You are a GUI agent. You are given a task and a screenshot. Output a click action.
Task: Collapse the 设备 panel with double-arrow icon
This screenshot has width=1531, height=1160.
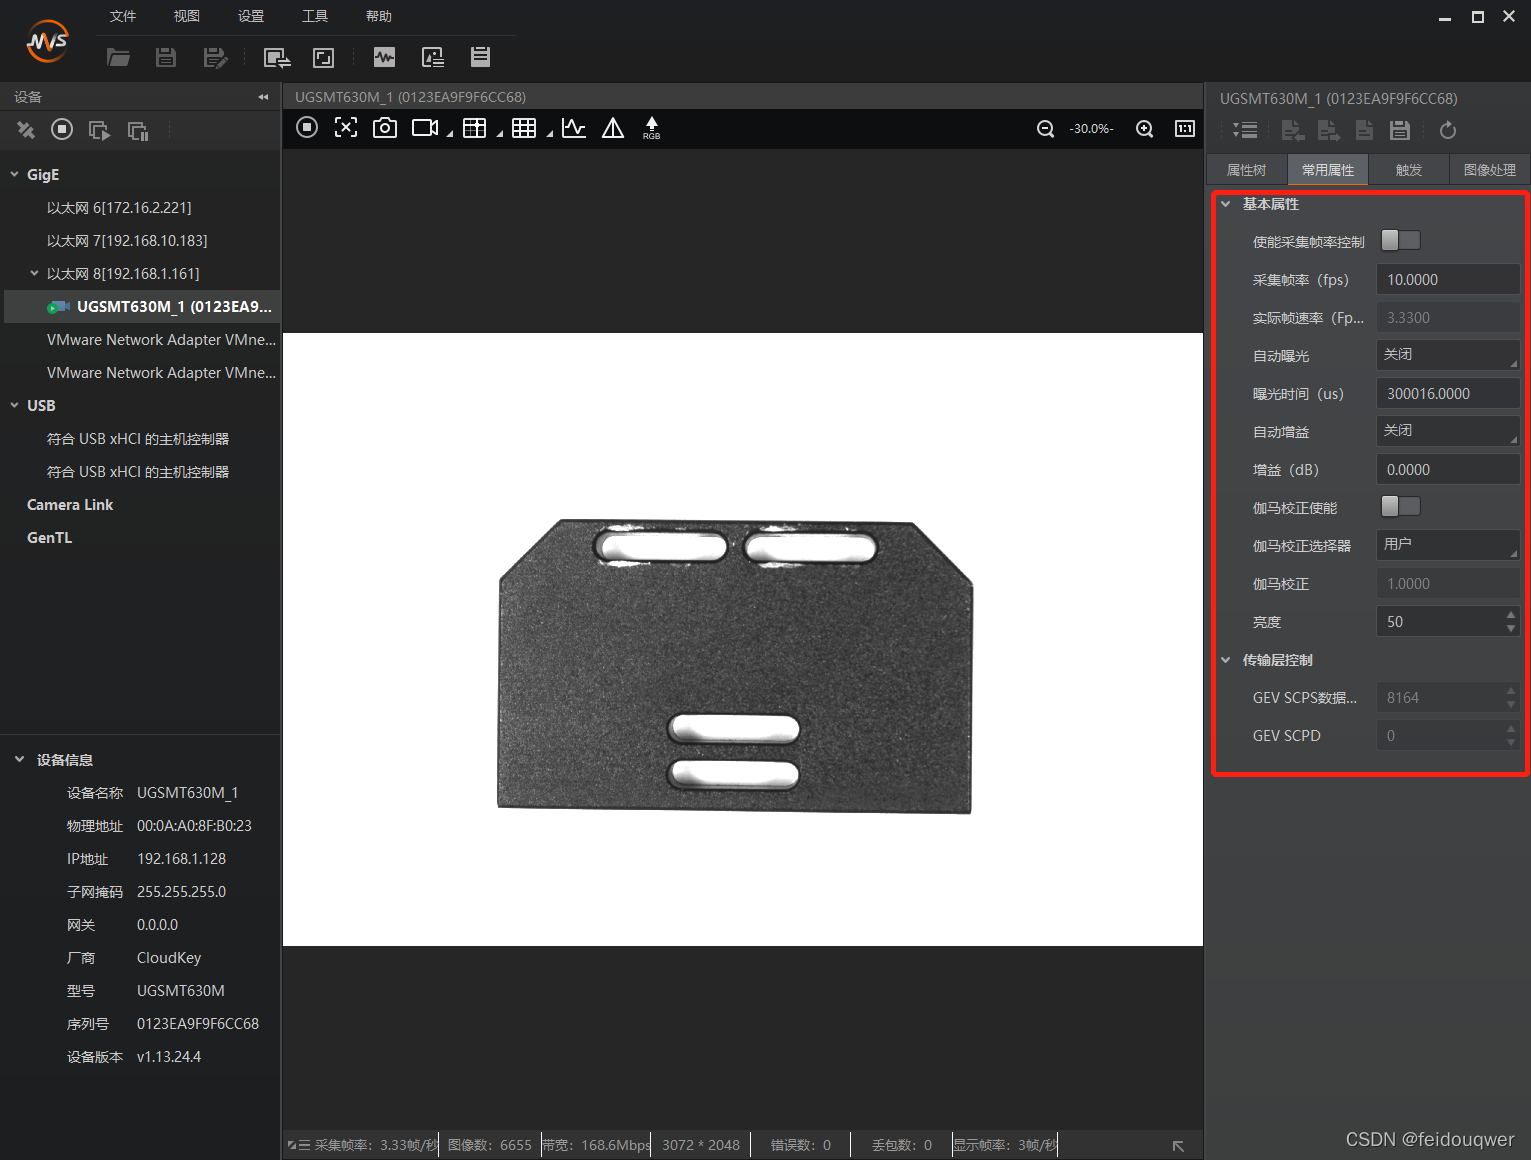(263, 97)
